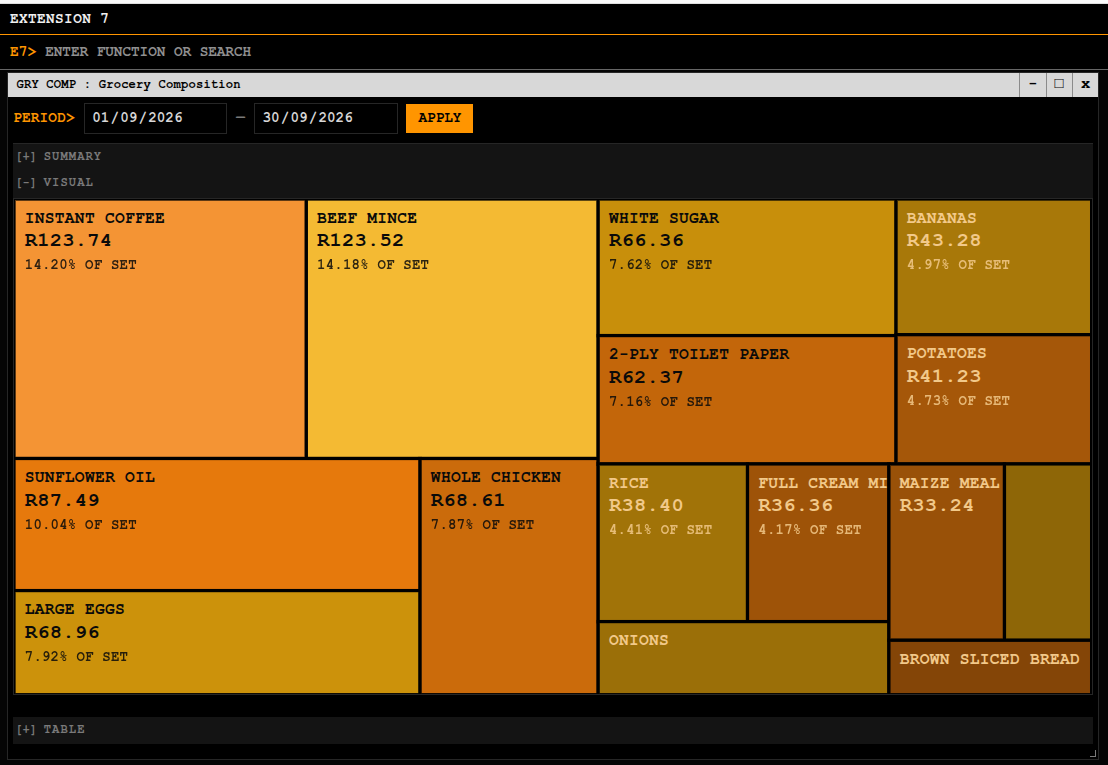Maximize the Grocery Composition panel

pyautogui.click(x=1059, y=84)
